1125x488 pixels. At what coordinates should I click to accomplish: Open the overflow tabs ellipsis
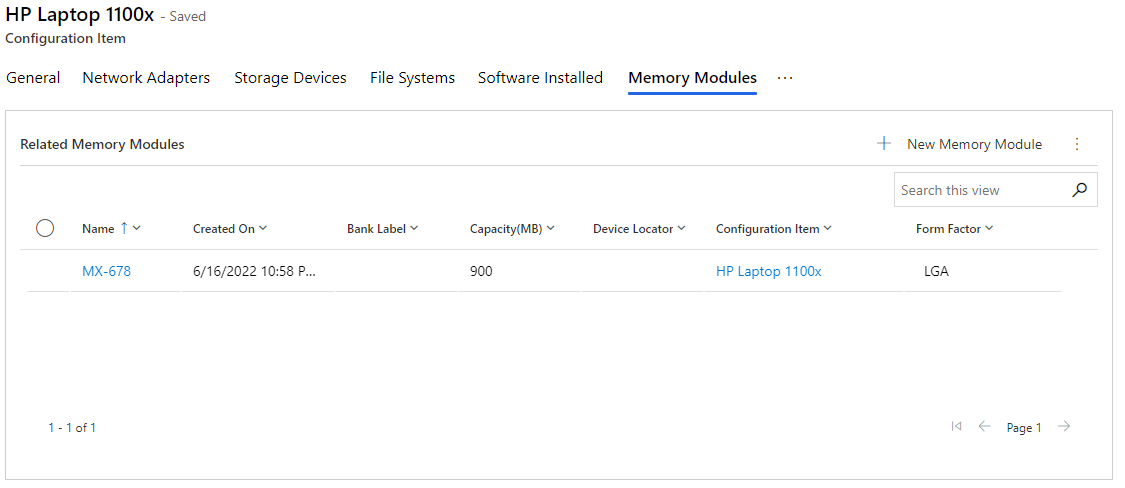785,78
